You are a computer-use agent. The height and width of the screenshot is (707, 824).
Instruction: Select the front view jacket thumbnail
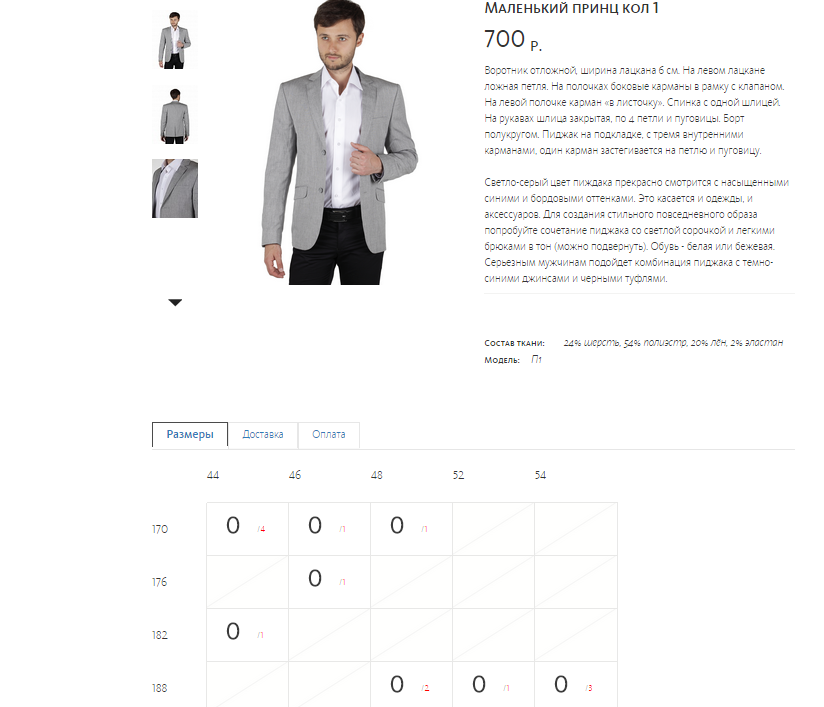[175, 40]
